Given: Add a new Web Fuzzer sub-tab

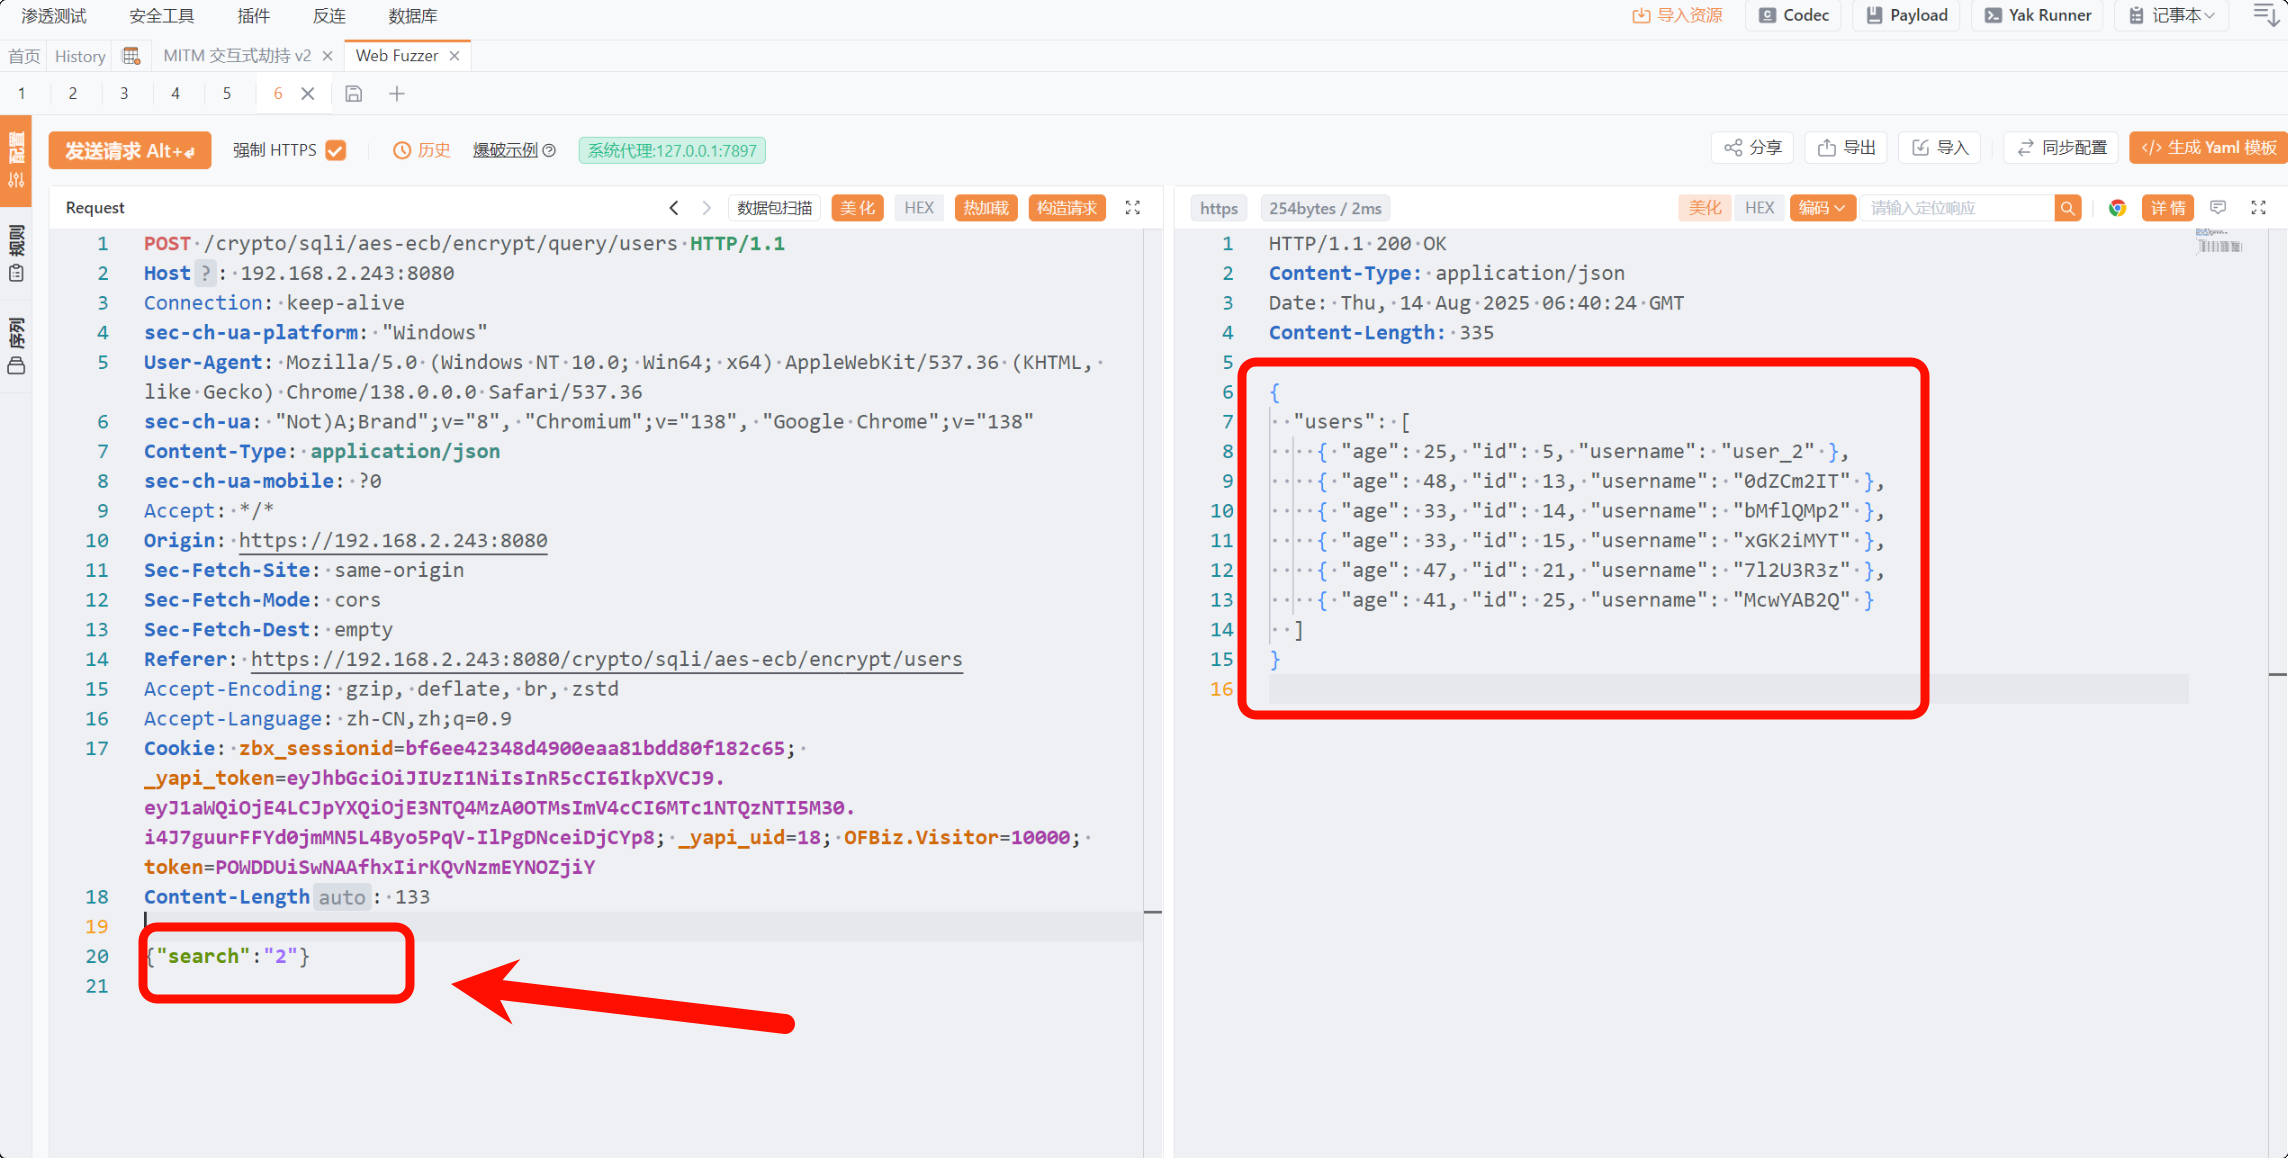Looking at the screenshot, I should (x=397, y=94).
